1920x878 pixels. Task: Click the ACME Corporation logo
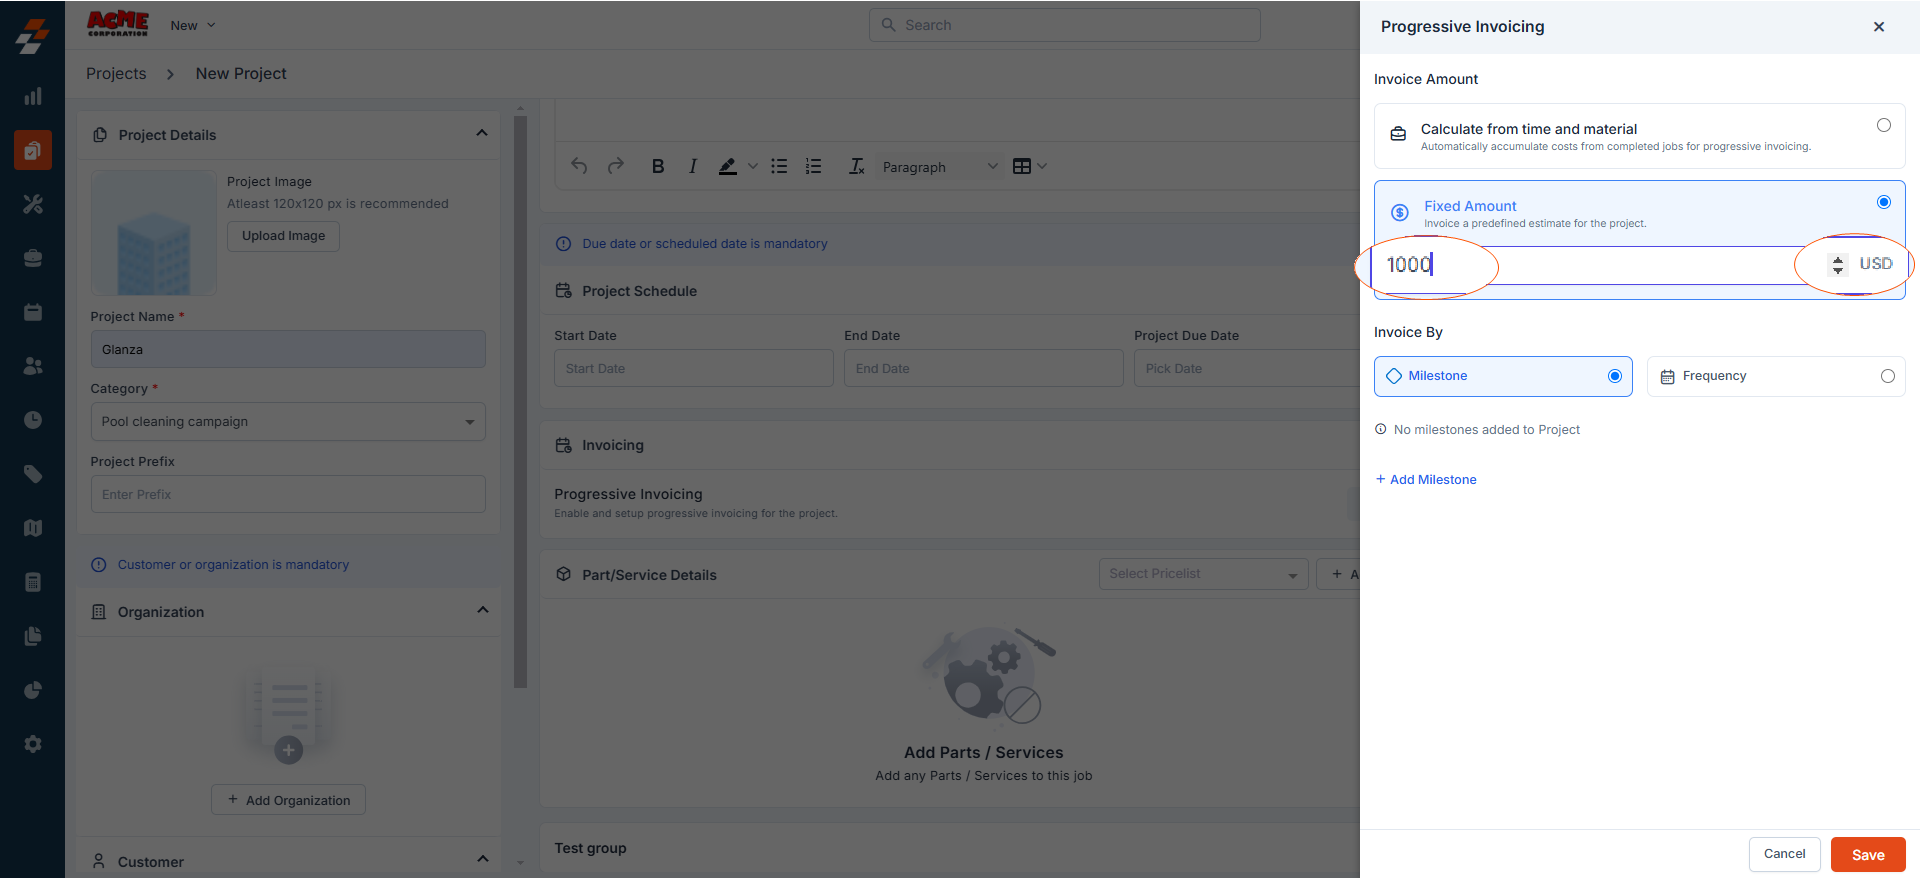(118, 24)
